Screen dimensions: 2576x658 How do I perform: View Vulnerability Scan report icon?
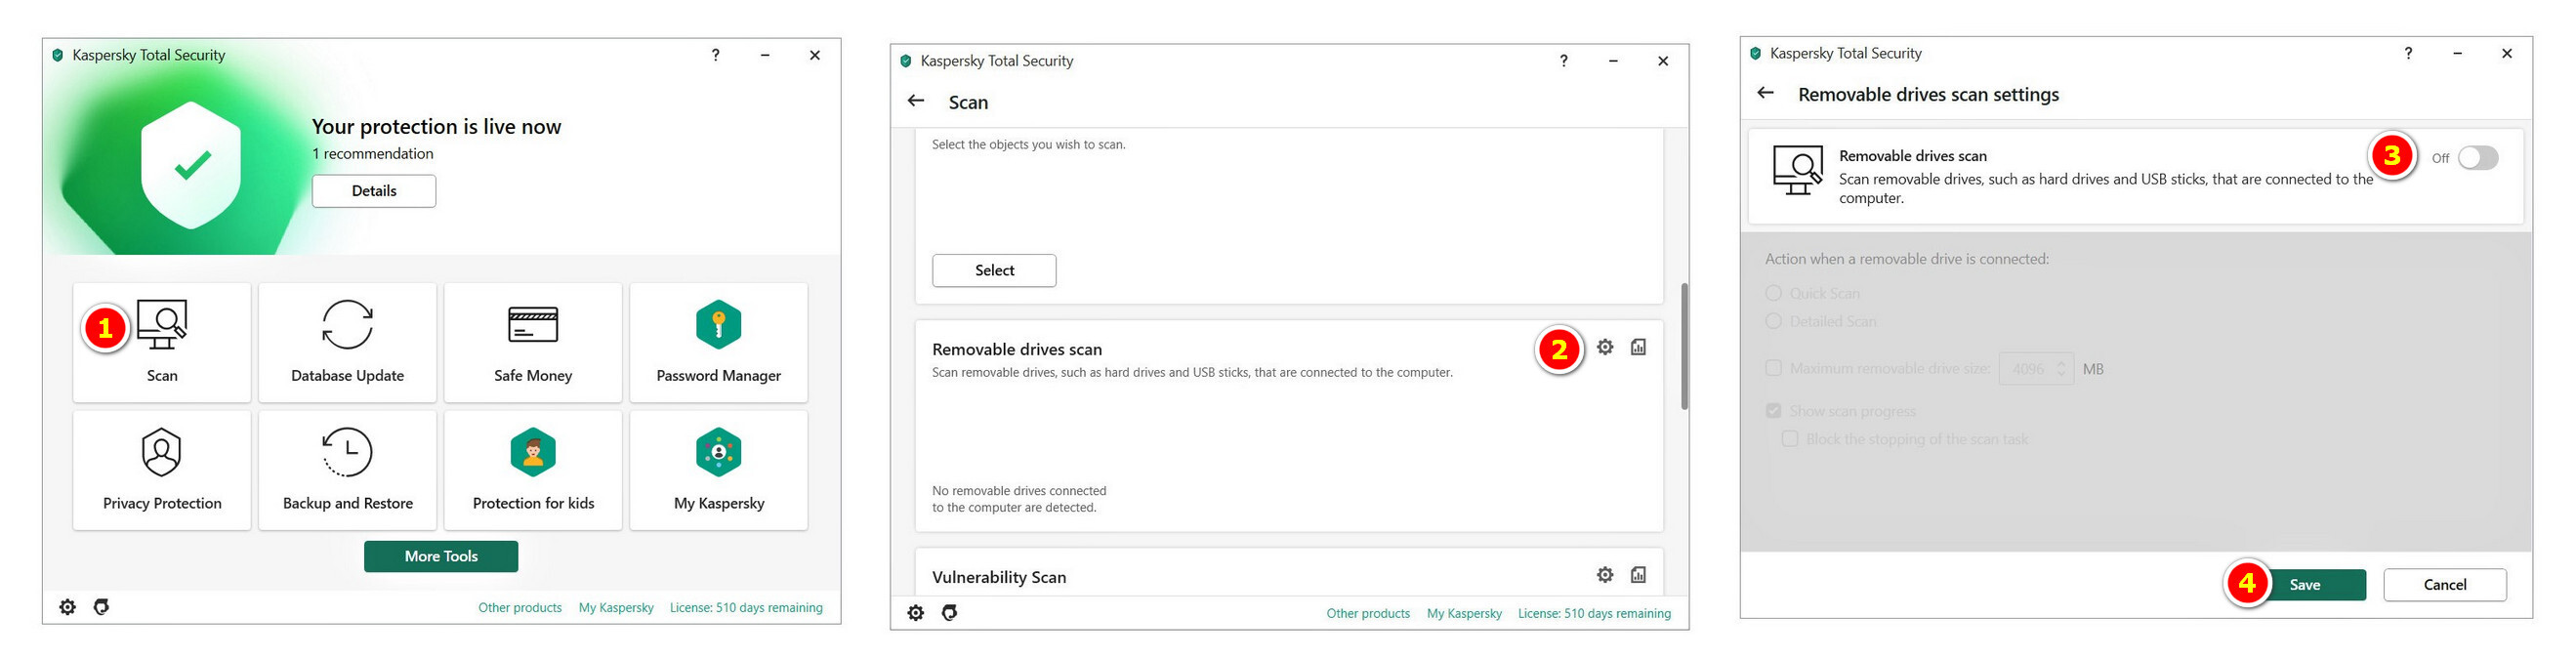coord(1638,575)
